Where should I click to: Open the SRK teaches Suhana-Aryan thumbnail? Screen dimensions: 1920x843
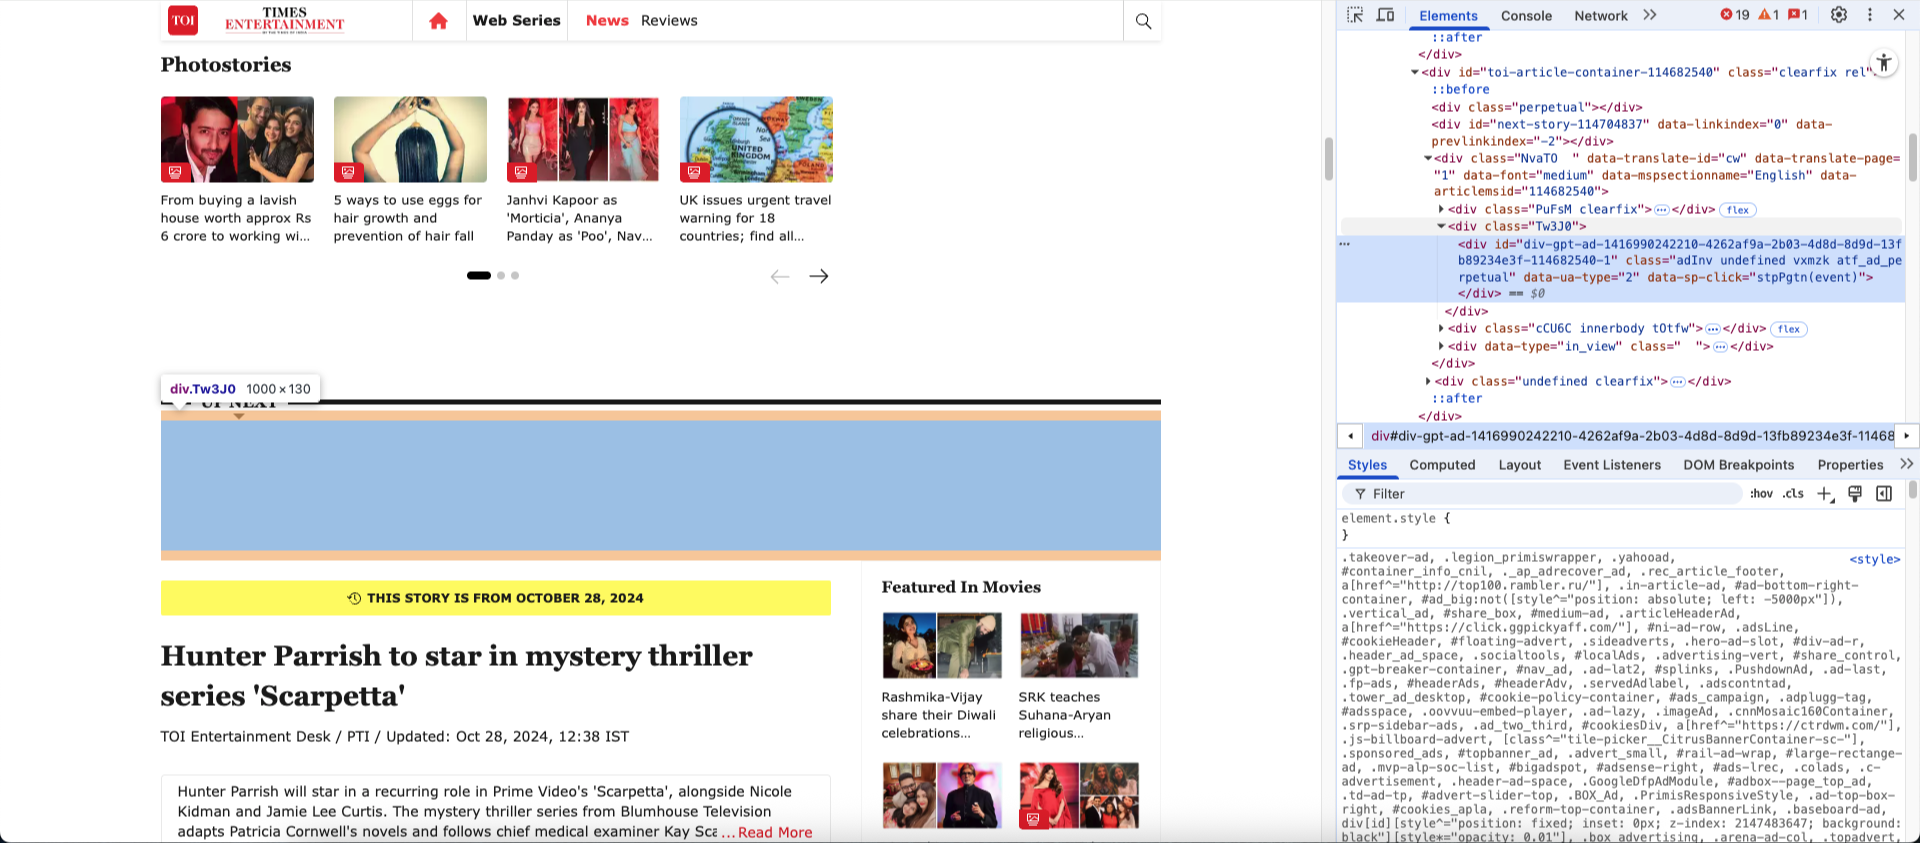coord(1078,646)
